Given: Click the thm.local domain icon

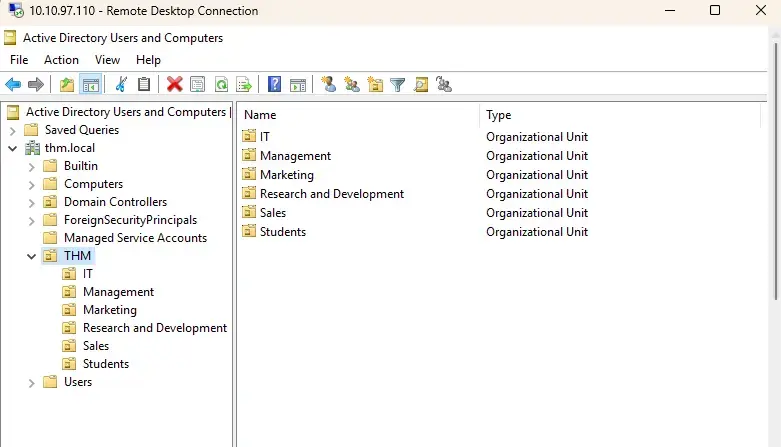Looking at the screenshot, I should [32, 148].
